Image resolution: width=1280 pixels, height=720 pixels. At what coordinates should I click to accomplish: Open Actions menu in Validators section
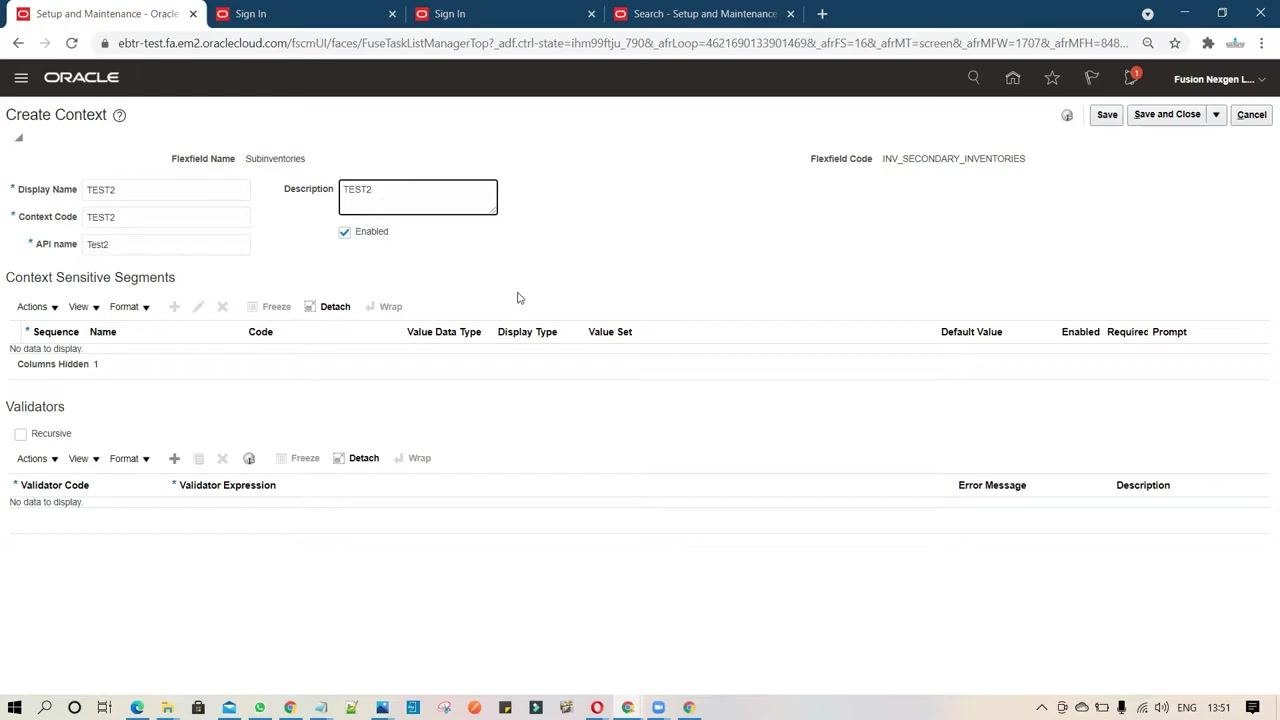[x=37, y=458]
